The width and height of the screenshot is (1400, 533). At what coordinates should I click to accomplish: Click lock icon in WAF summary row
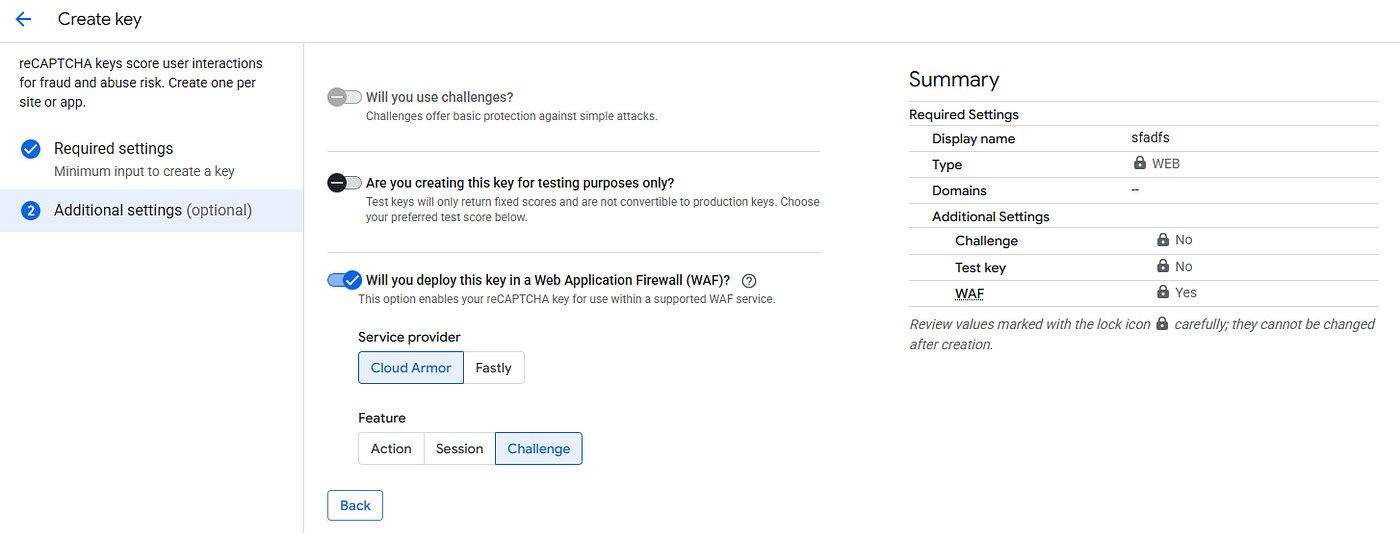[1163, 292]
